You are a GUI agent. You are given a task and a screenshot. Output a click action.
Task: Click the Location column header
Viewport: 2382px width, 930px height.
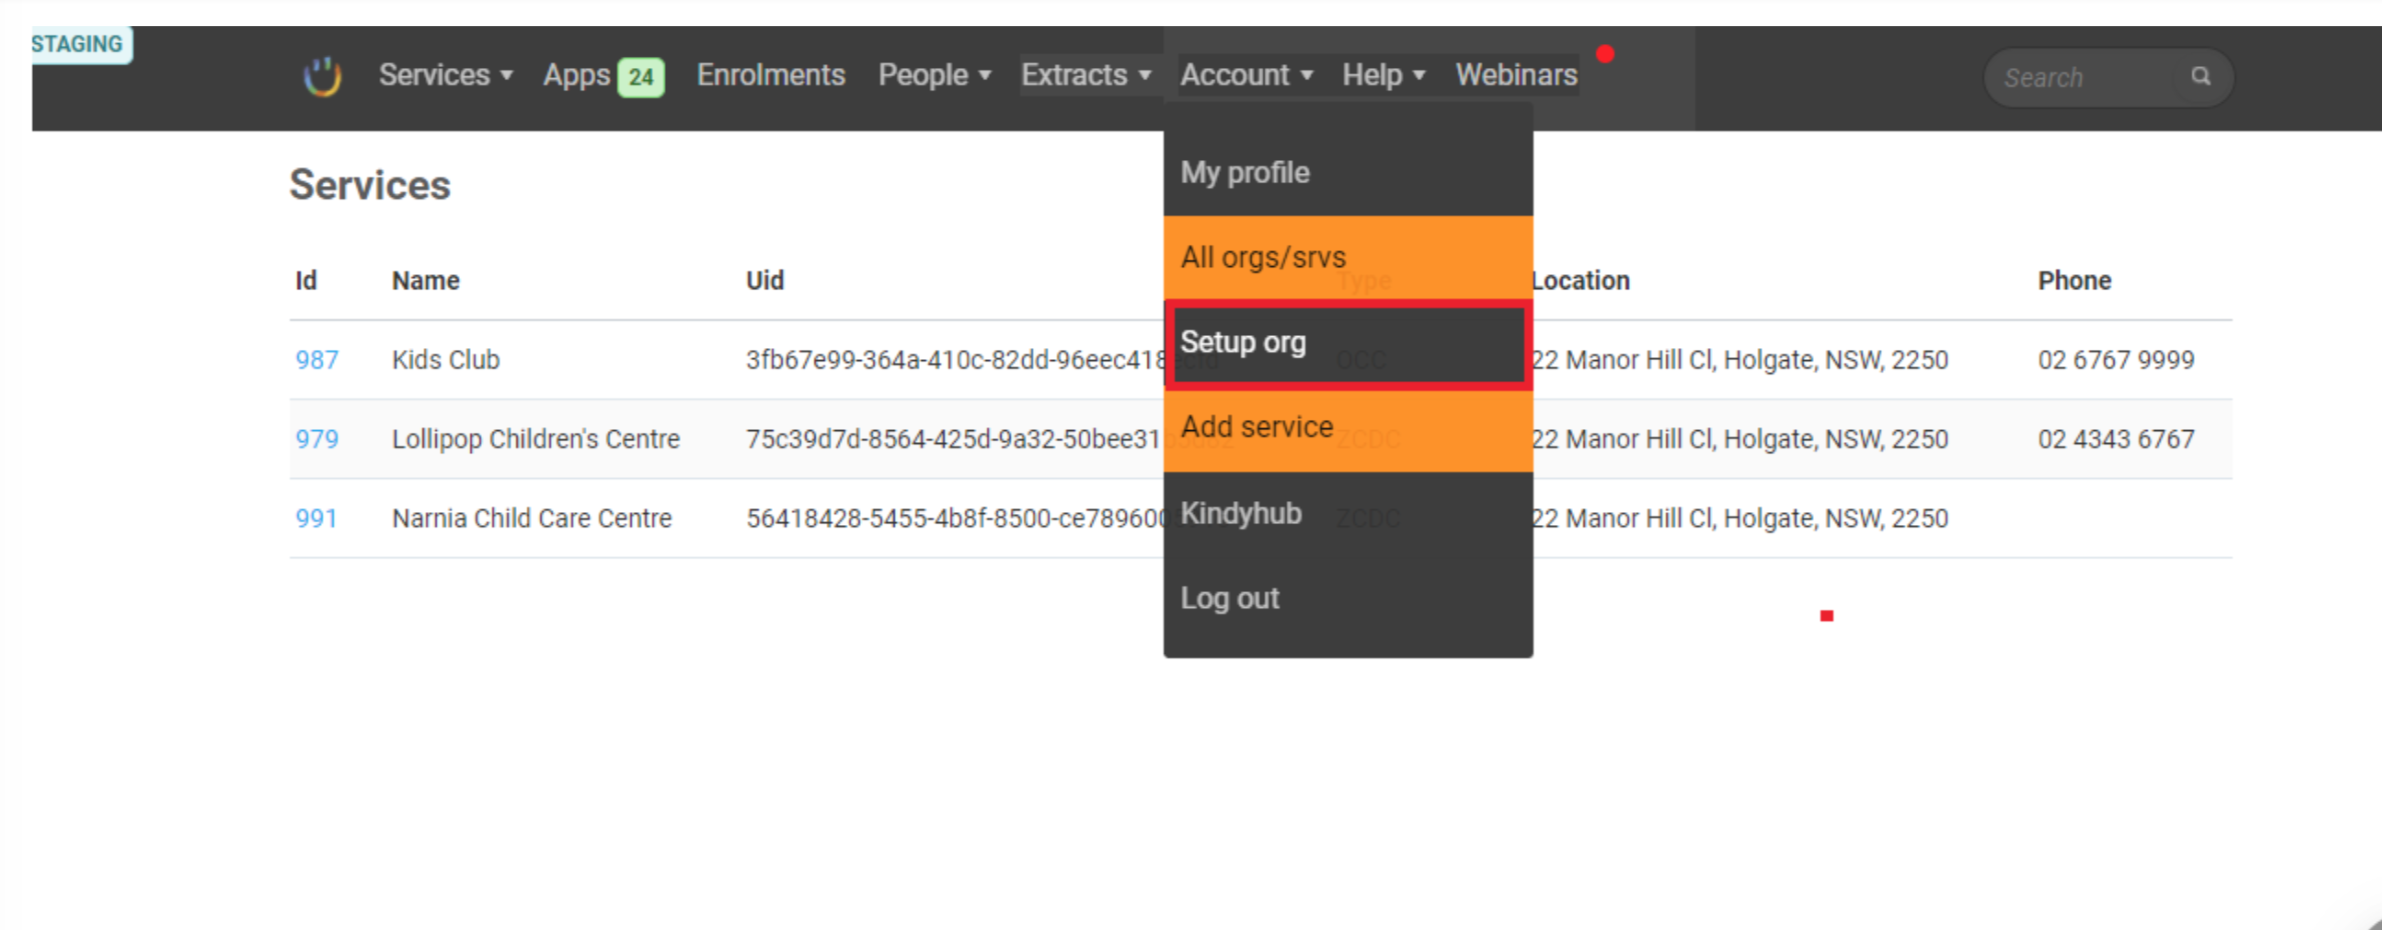1581,281
